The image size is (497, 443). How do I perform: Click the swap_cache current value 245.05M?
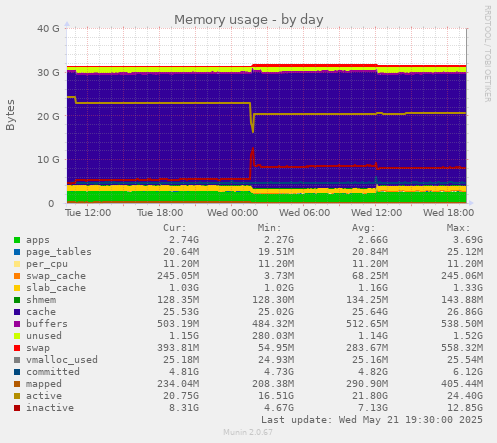click(x=178, y=276)
